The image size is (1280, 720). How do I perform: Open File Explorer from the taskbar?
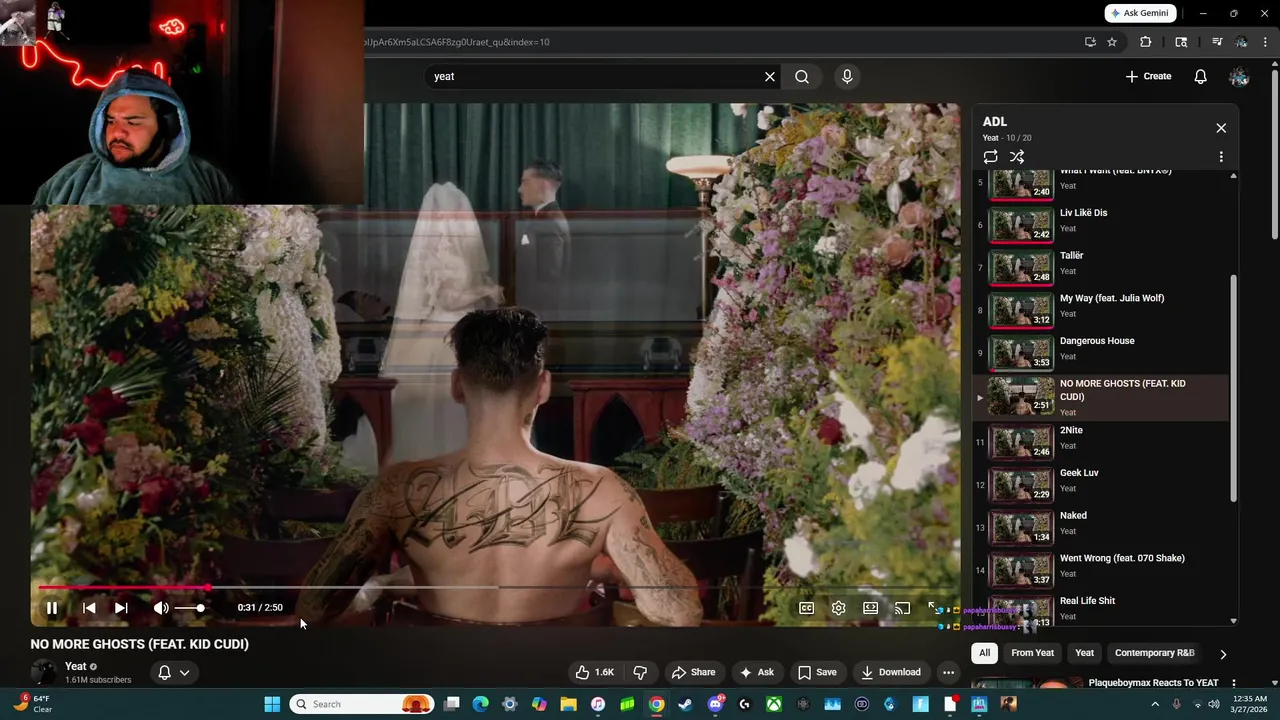tap(568, 704)
